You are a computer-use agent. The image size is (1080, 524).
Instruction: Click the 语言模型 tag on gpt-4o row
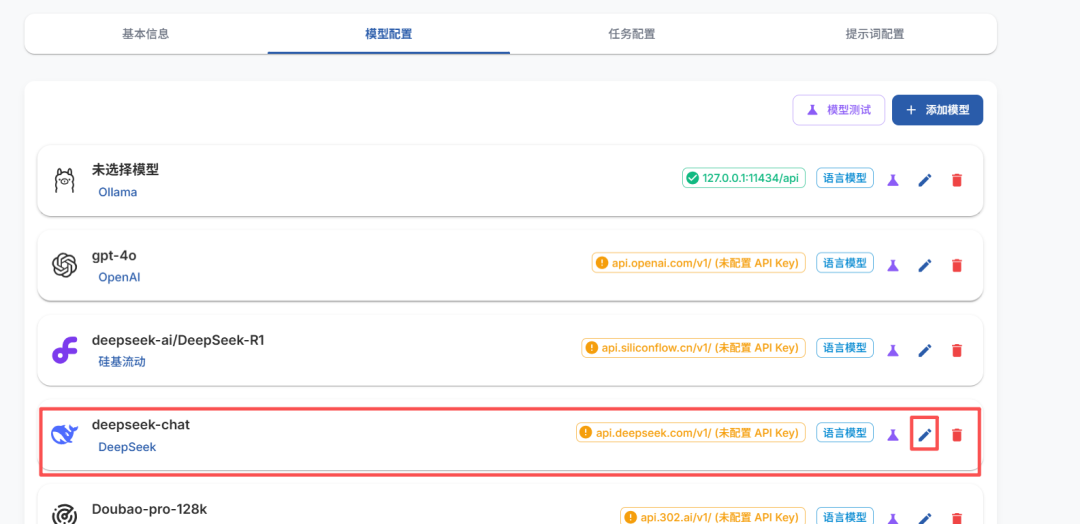point(845,262)
